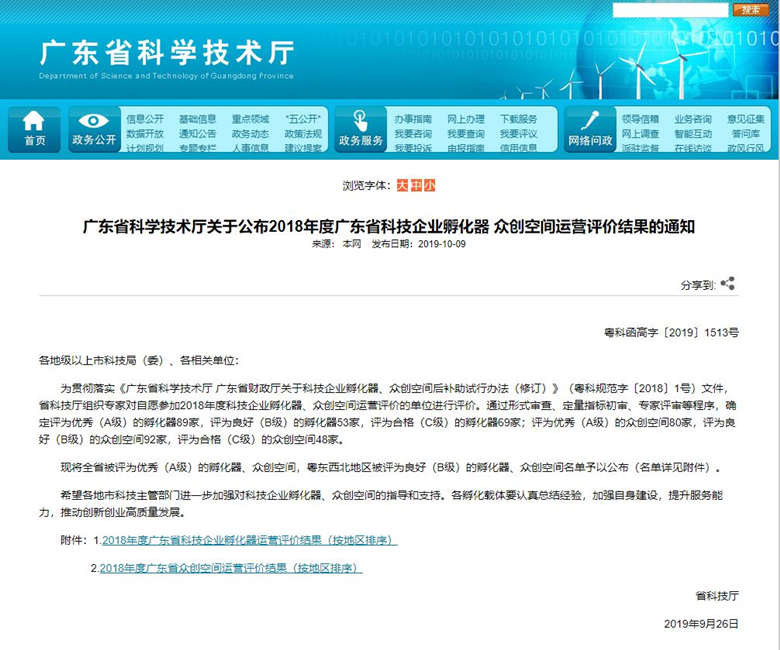Click the 分享到 label
The width and height of the screenshot is (780, 650).
[x=698, y=285]
